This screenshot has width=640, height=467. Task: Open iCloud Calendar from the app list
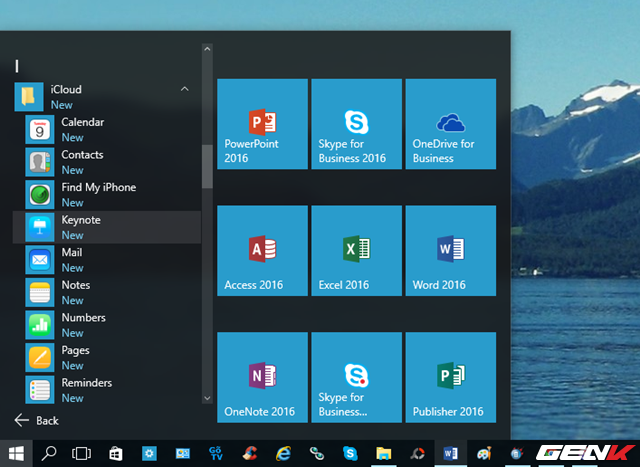[82, 129]
